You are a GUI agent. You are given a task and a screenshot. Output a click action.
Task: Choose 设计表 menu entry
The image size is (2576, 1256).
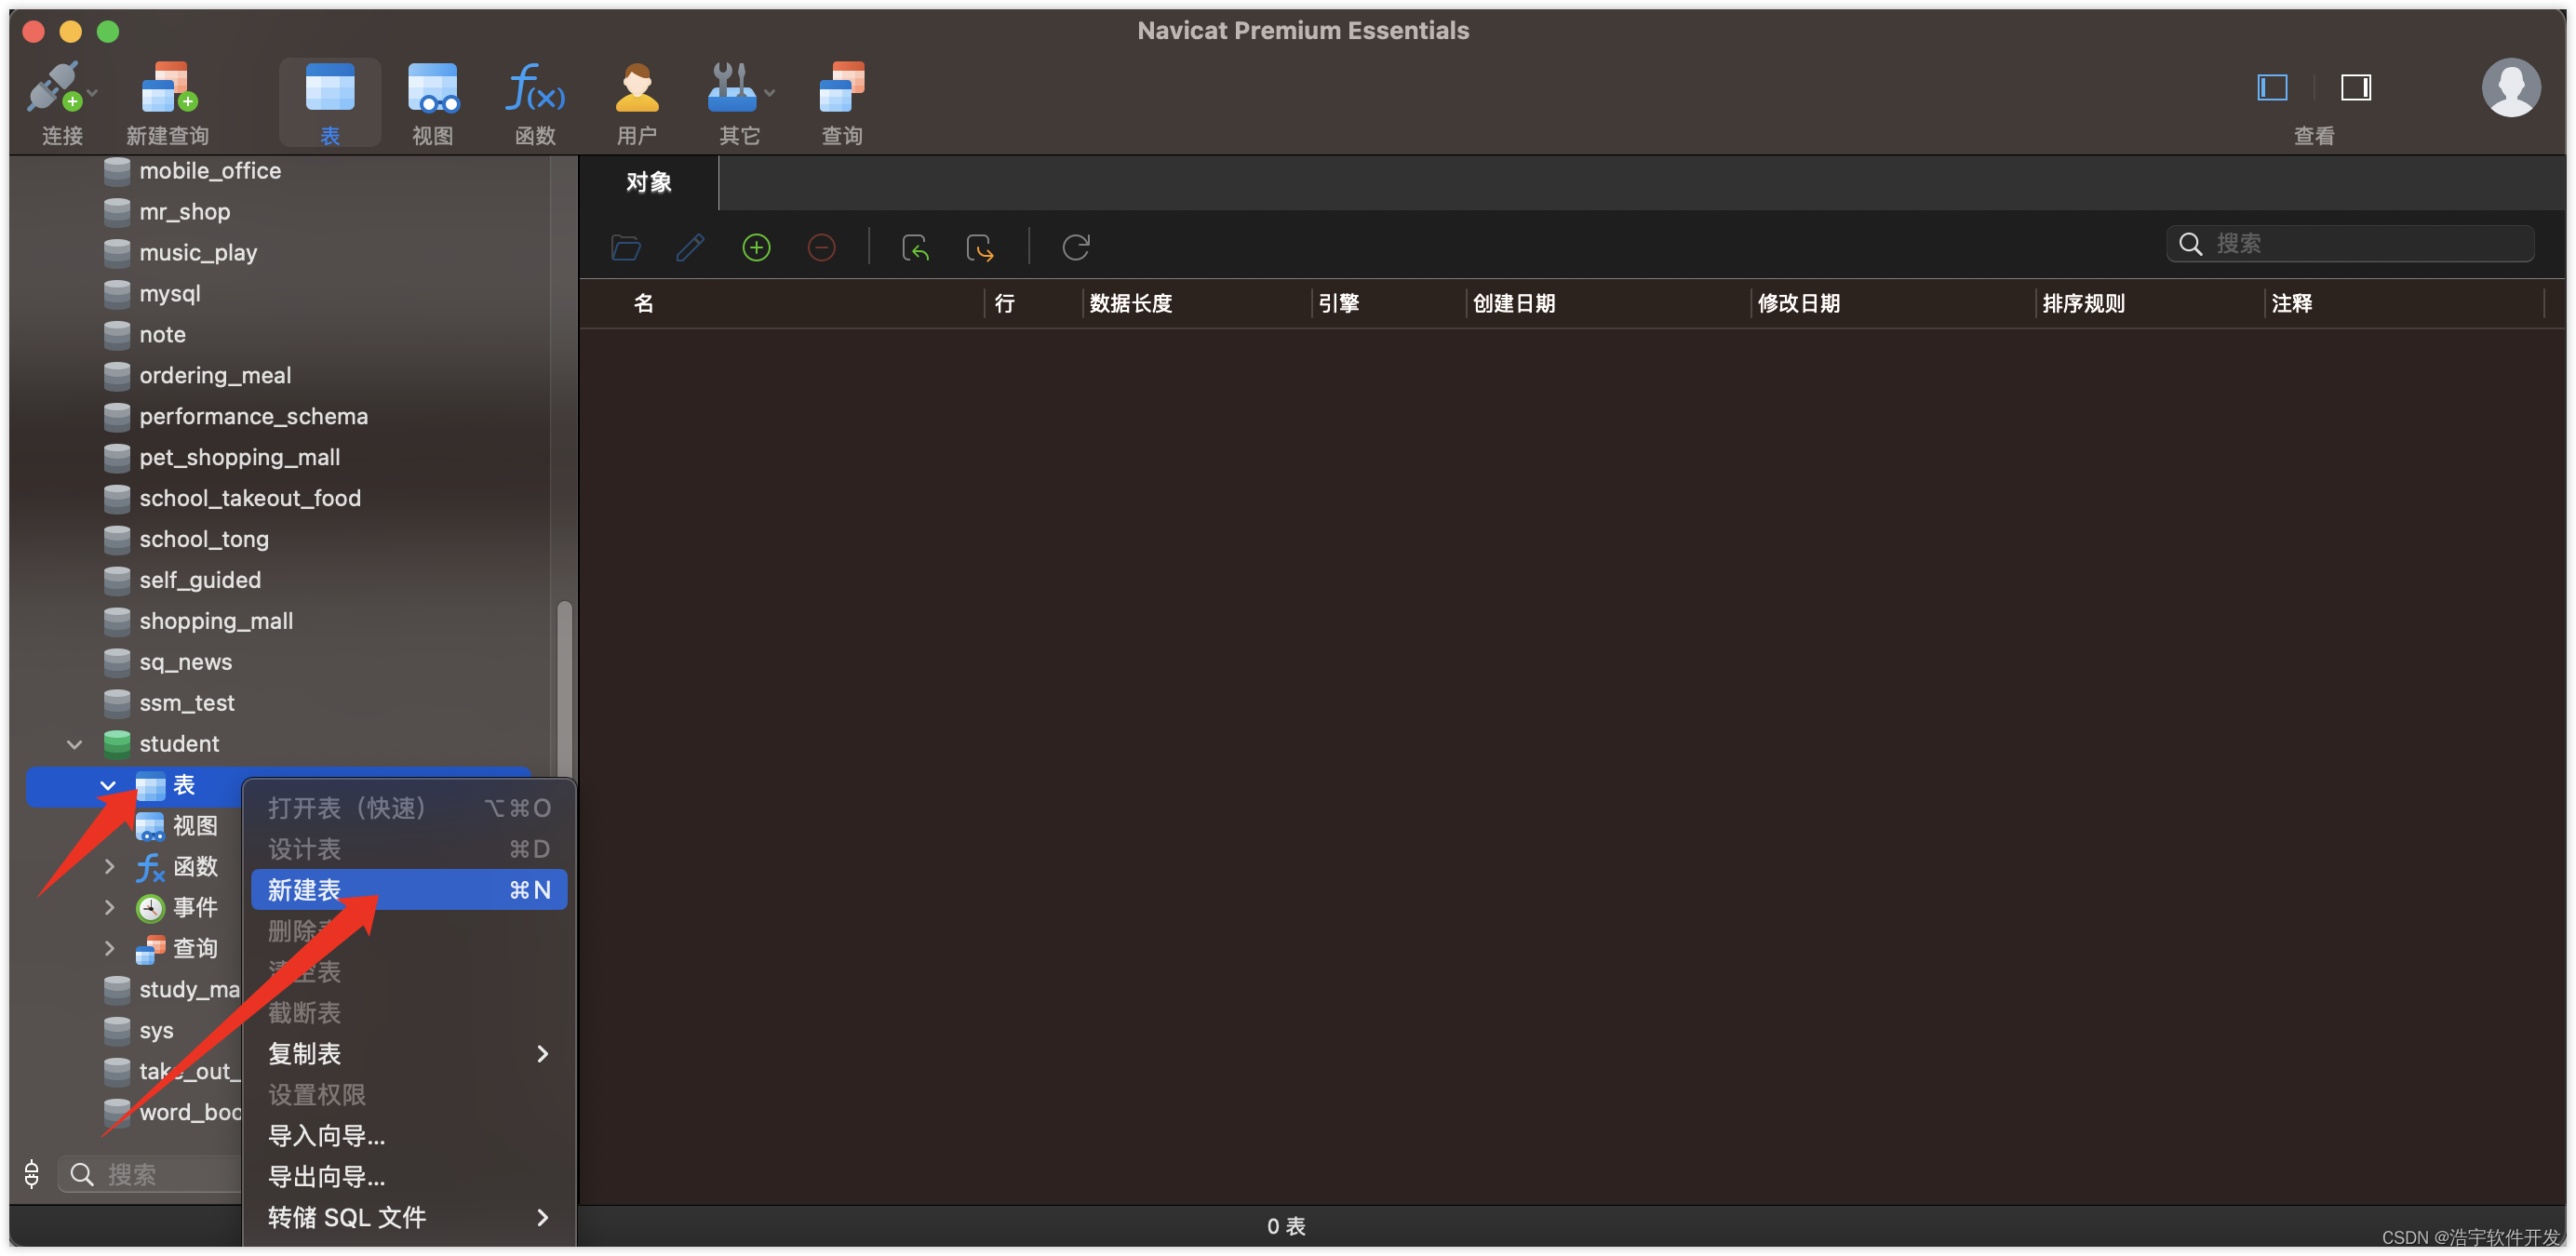pos(409,848)
